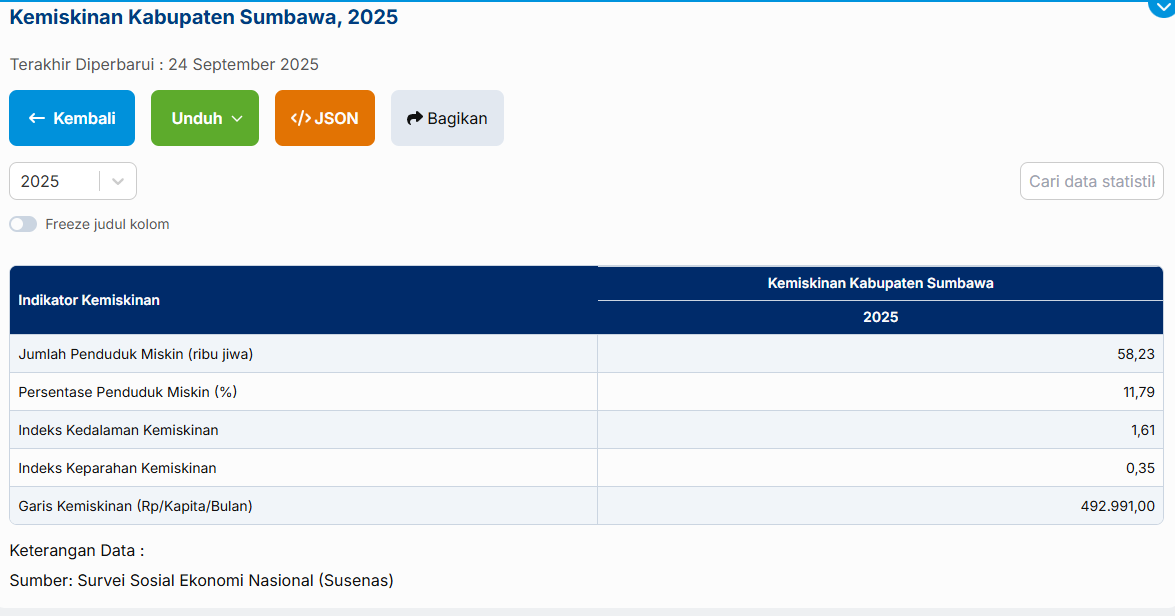Toggle the Freeze judul kolom switch
Screen dimensions: 1175x616
[x=23, y=224]
